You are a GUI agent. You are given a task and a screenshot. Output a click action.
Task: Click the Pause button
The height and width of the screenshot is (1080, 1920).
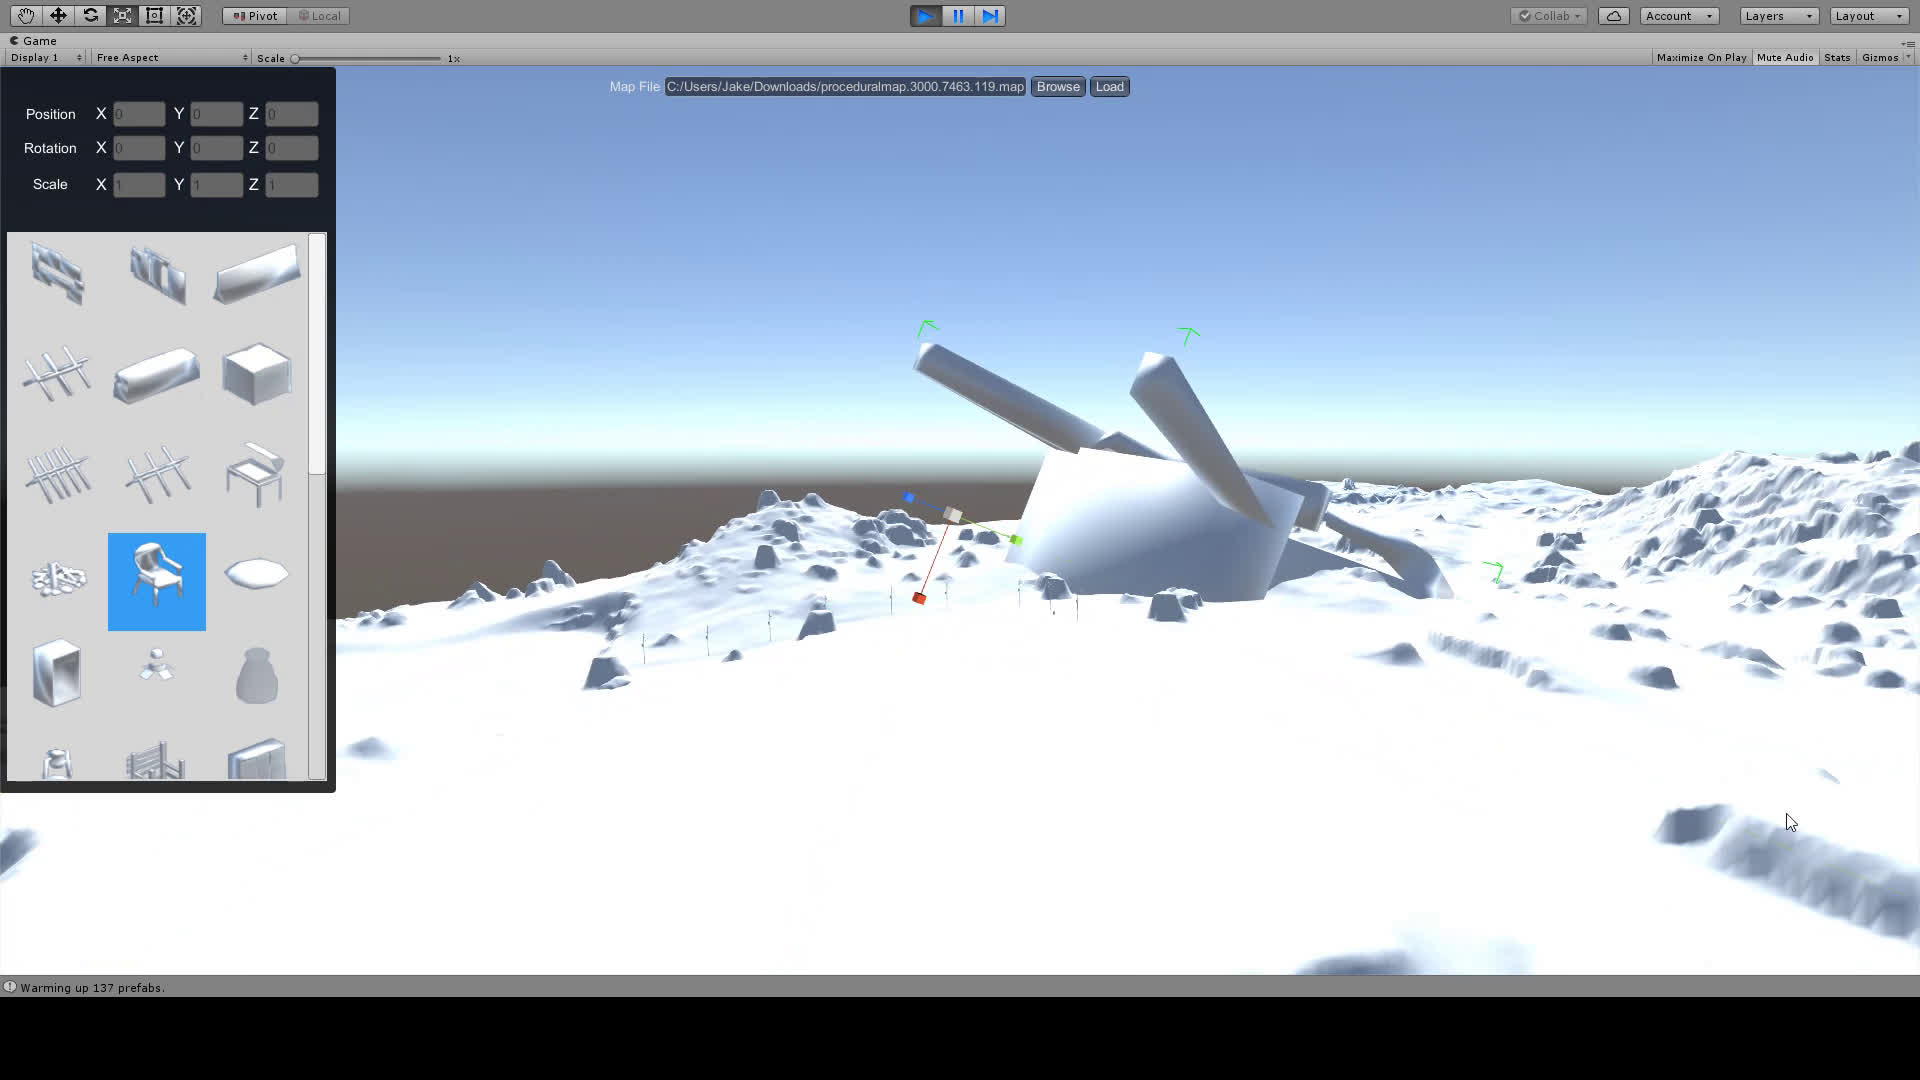[x=958, y=16]
